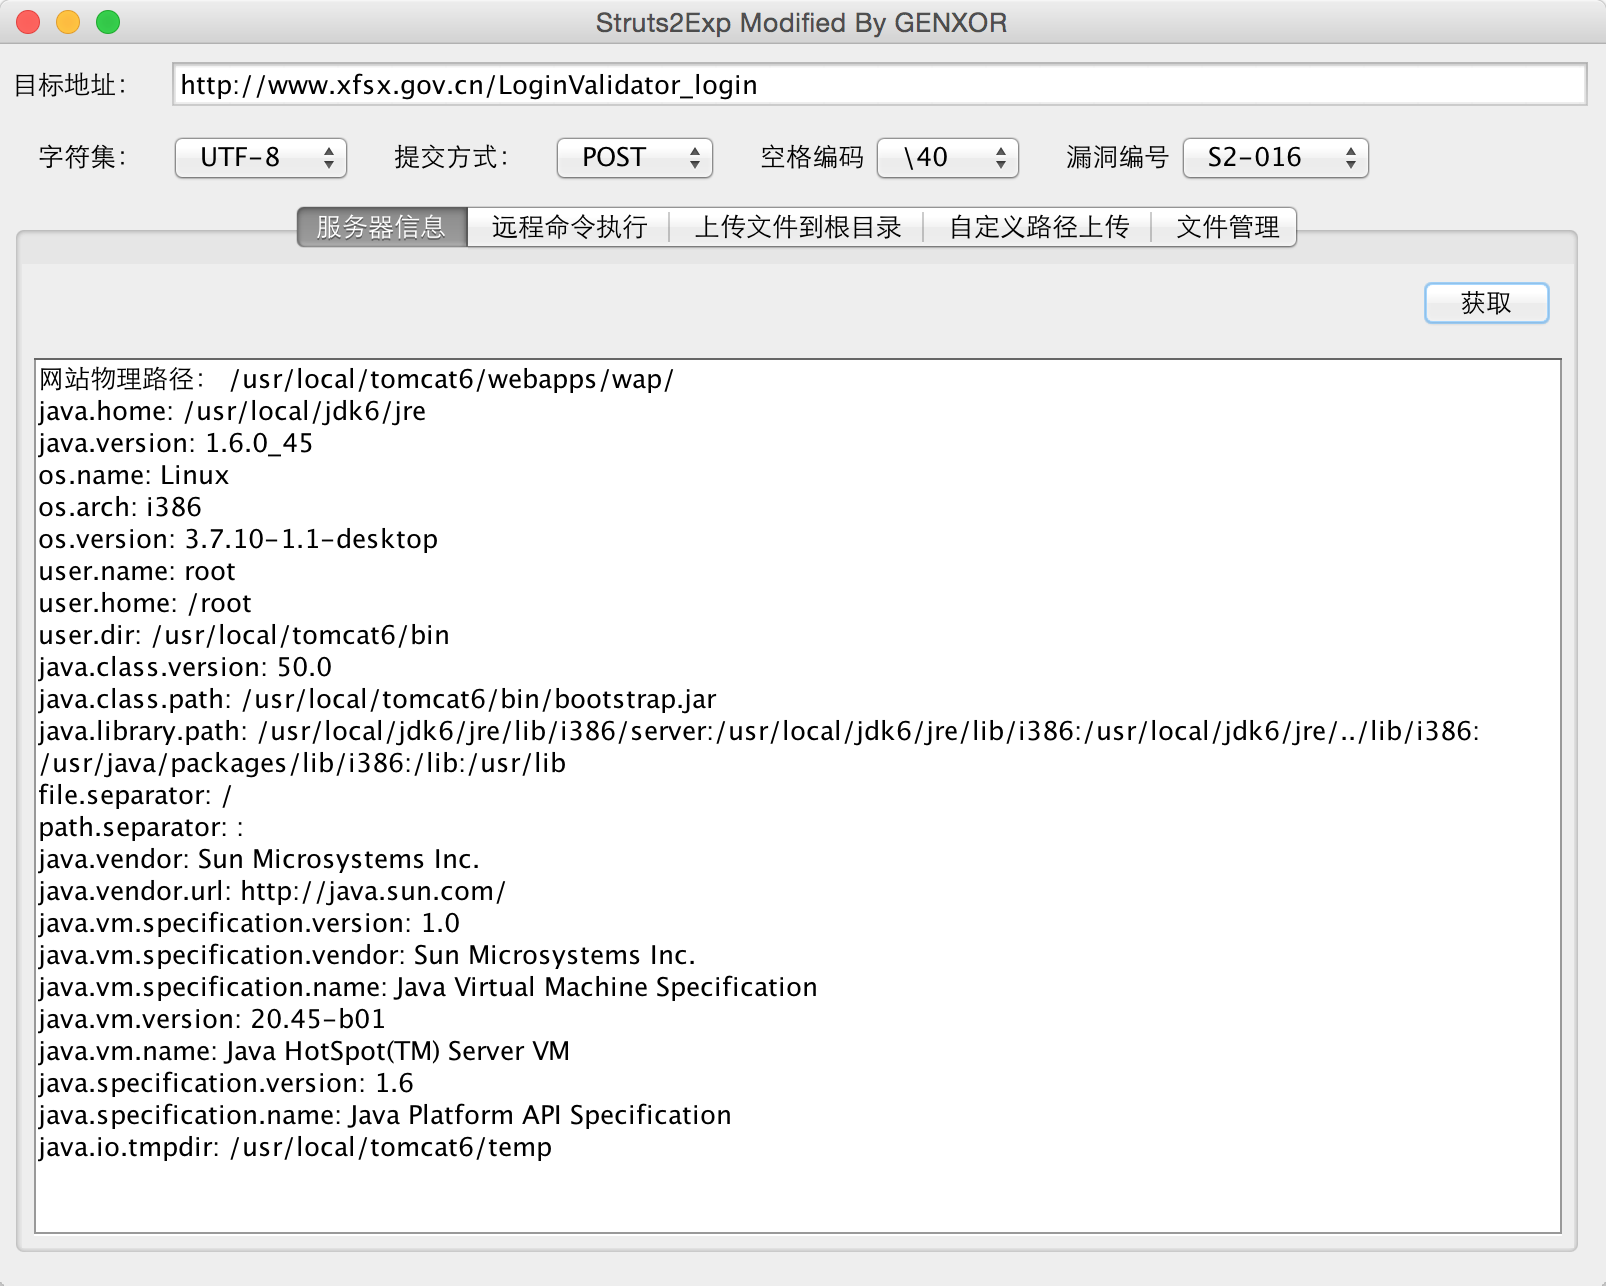Click the red close window button
This screenshot has width=1606, height=1286.
coord(28,22)
